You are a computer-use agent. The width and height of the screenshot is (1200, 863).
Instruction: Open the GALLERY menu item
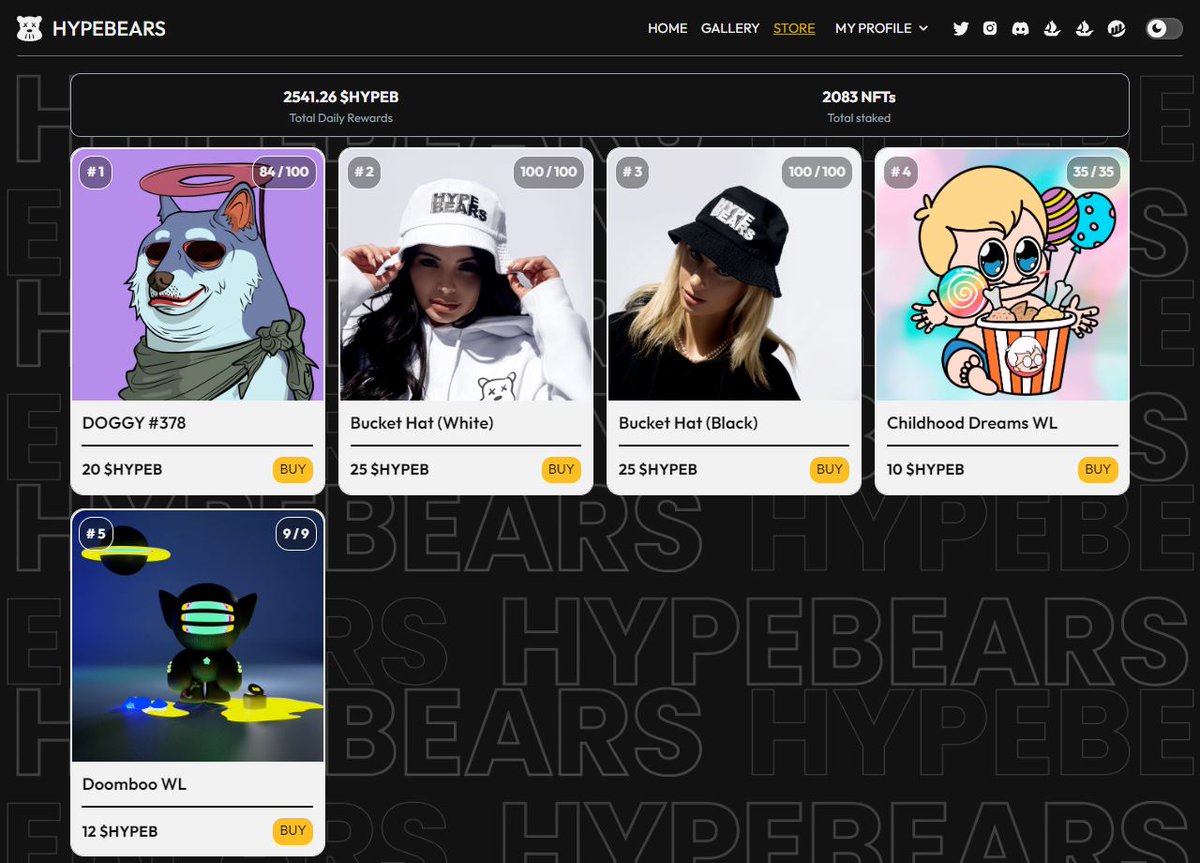tap(730, 28)
